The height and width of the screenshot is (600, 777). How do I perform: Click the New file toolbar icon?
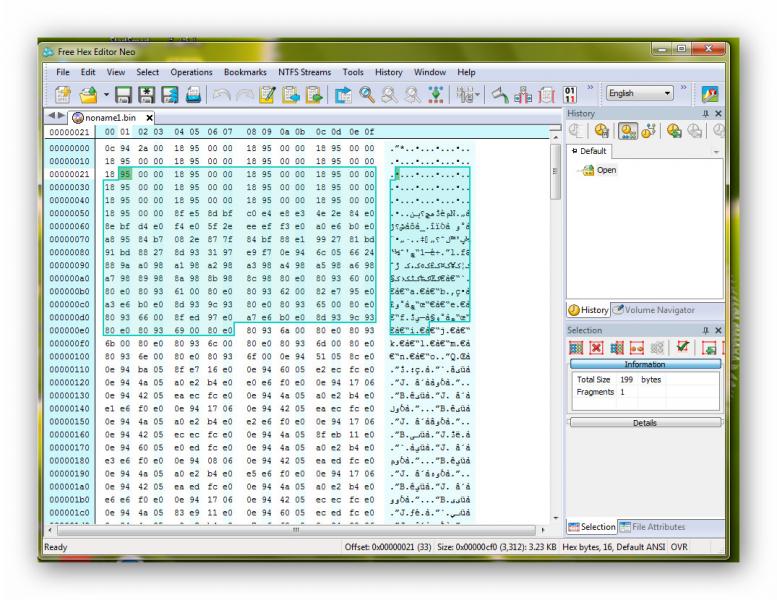(63, 94)
